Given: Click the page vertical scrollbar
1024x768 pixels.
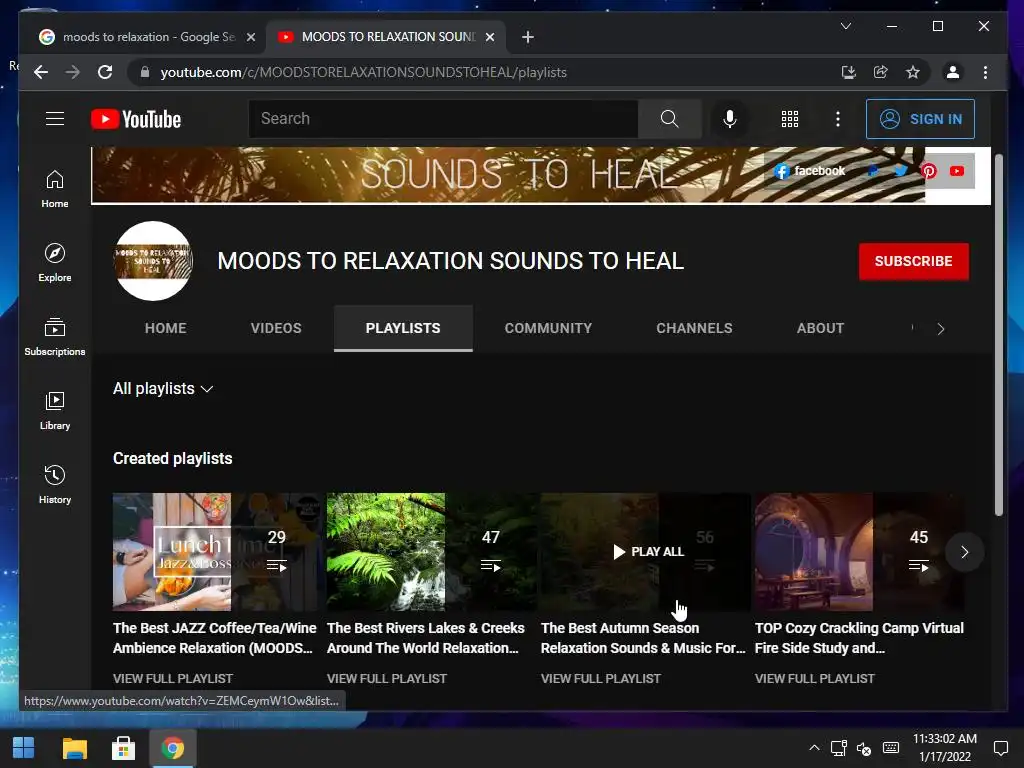Looking at the screenshot, I should (999, 335).
